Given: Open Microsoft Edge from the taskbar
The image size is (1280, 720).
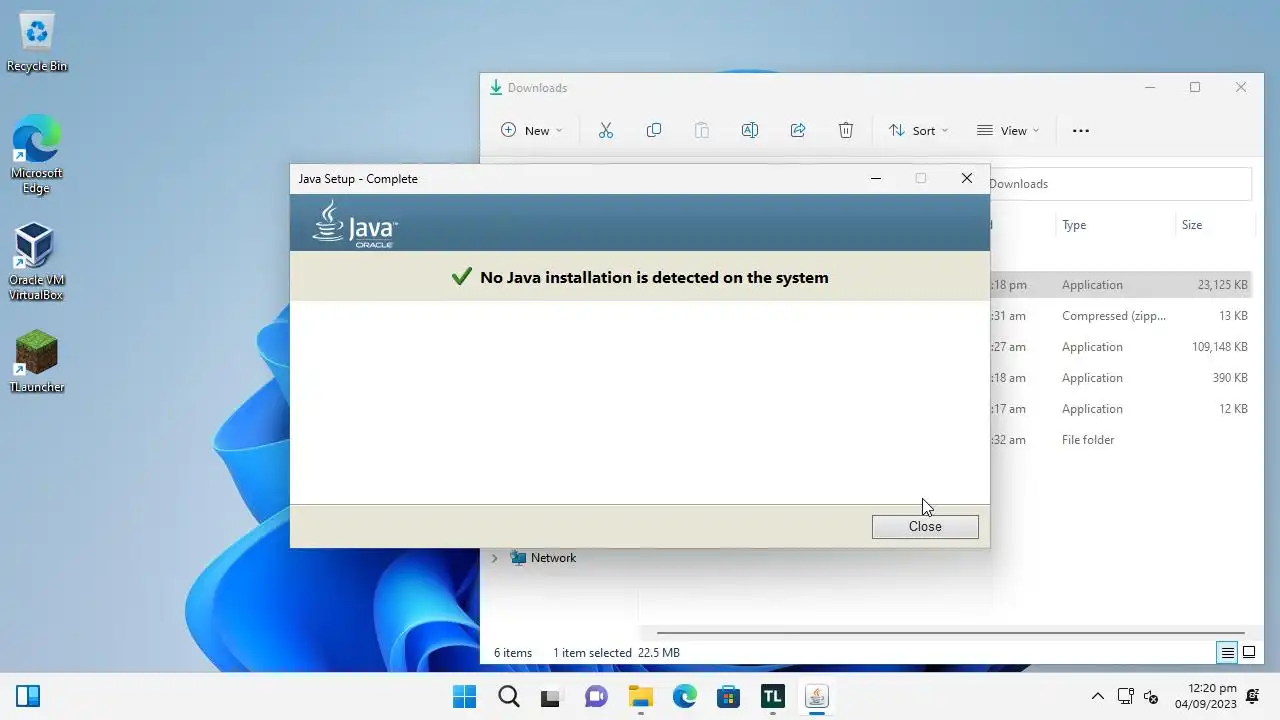Looking at the screenshot, I should (684, 696).
